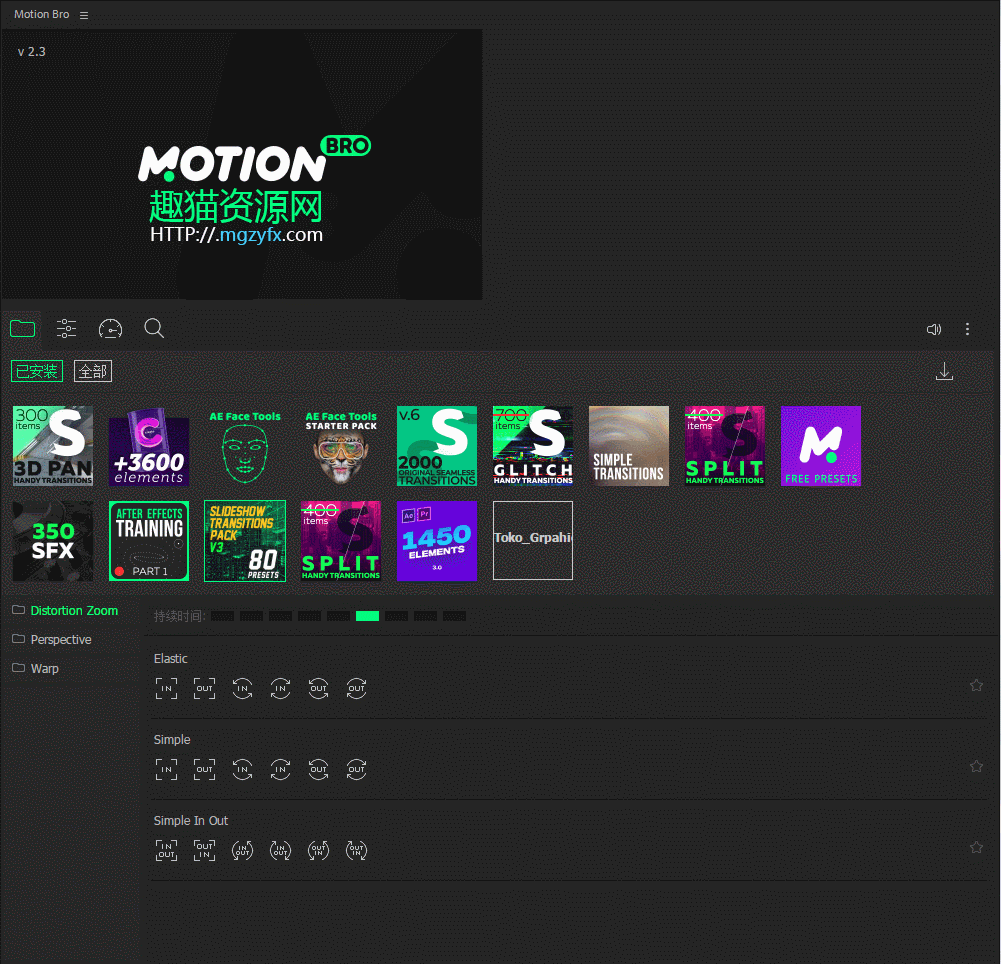The image size is (1001, 964).
Task: Apply Simple counter-clockwise rotate OUT preset
Action: pos(319,769)
